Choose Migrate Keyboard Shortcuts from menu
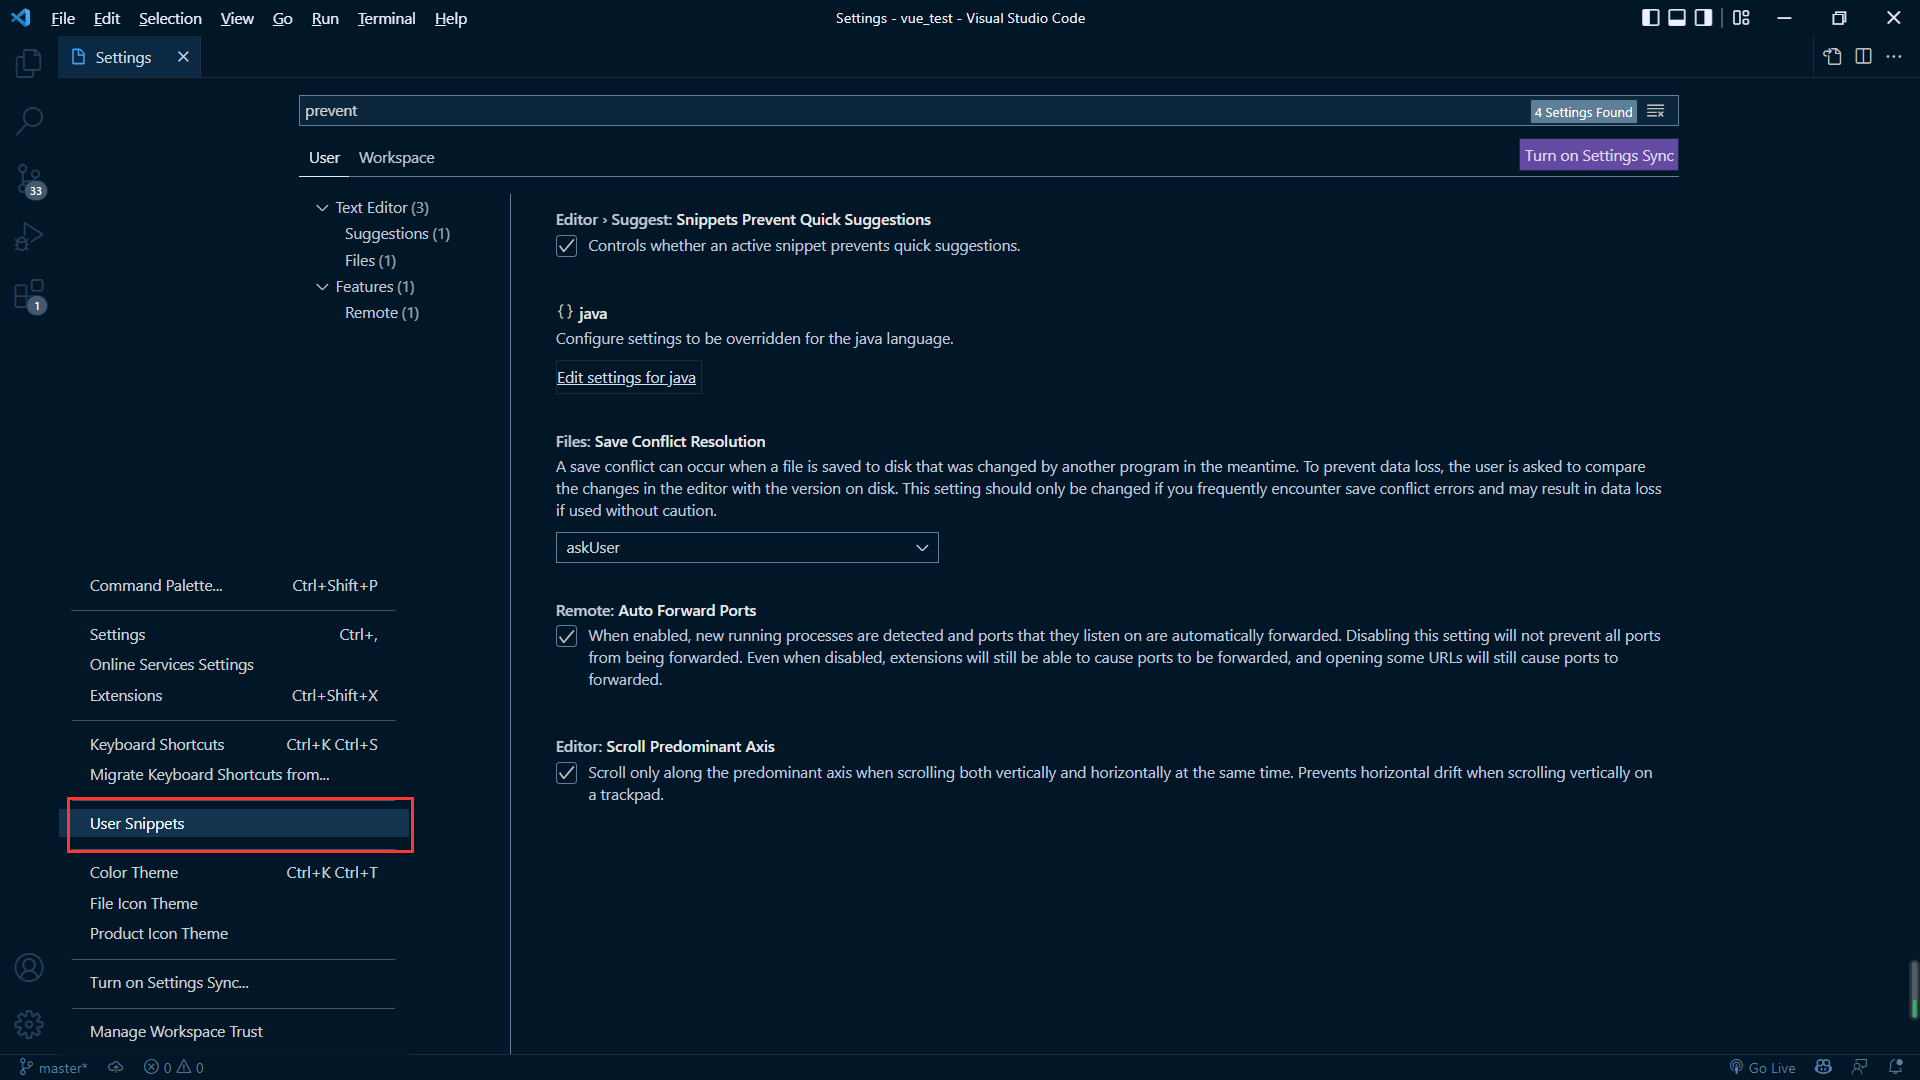This screenshot has width=1920, height=1080. point(234,775)
